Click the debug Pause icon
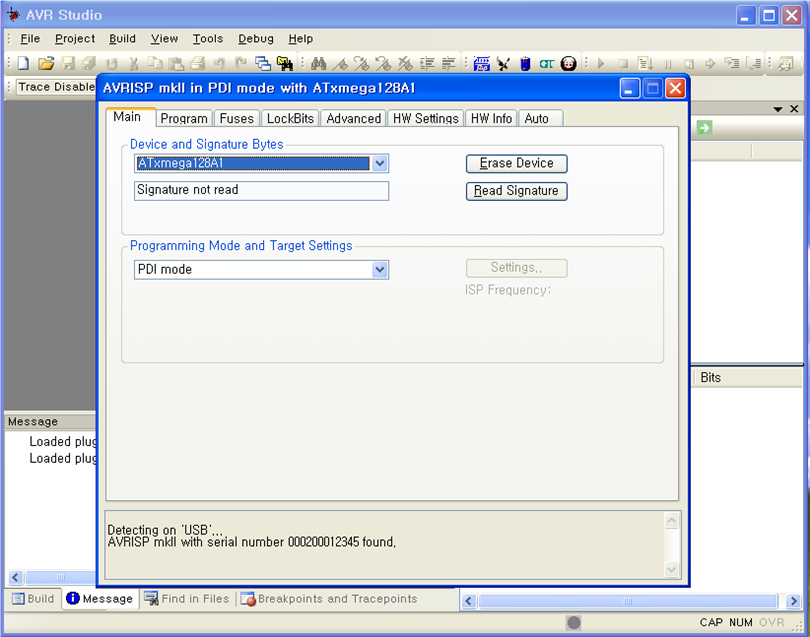810x637 pixels. tap(667, 64)
